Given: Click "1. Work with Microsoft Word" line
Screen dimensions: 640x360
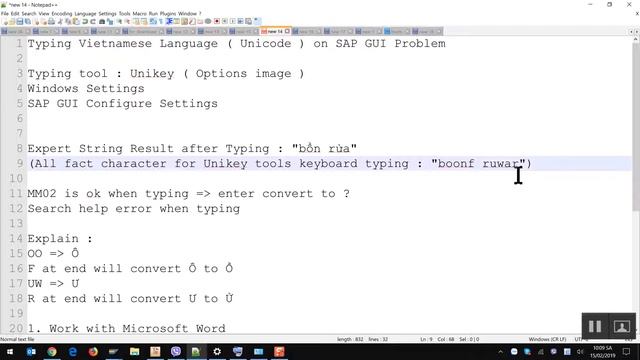Looking at the screenshot, I should click(x=127, y=329).
